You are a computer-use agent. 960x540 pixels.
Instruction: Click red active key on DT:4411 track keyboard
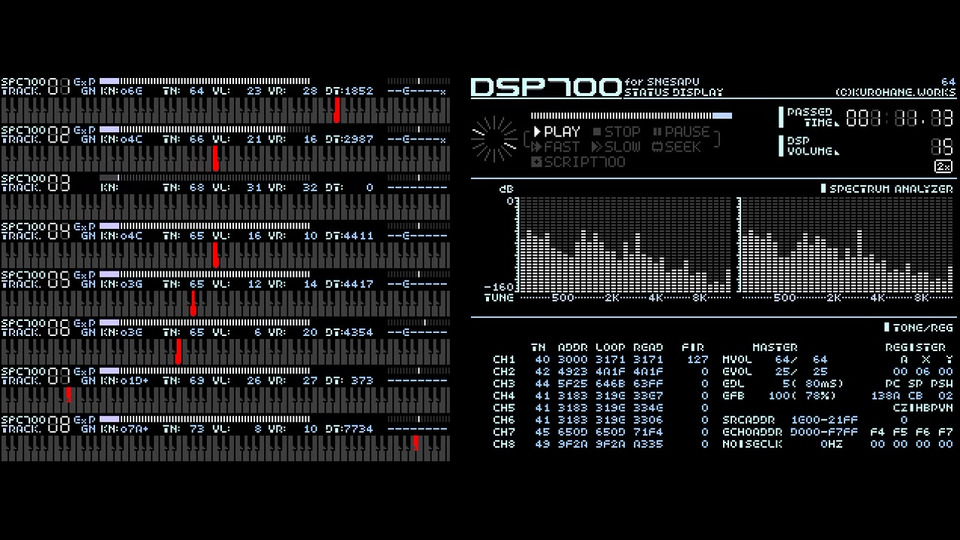coord(216,255)
